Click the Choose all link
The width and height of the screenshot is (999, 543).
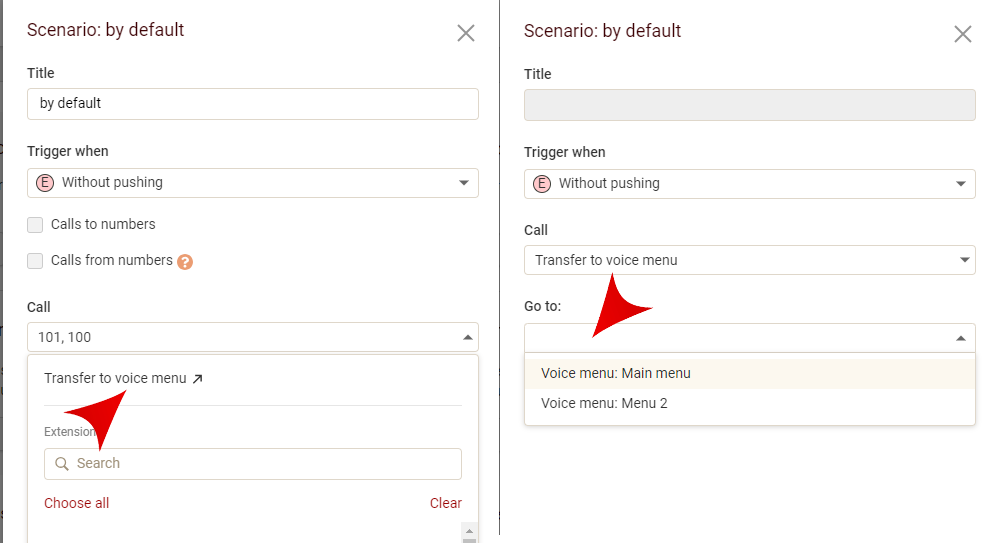point(77,503)
